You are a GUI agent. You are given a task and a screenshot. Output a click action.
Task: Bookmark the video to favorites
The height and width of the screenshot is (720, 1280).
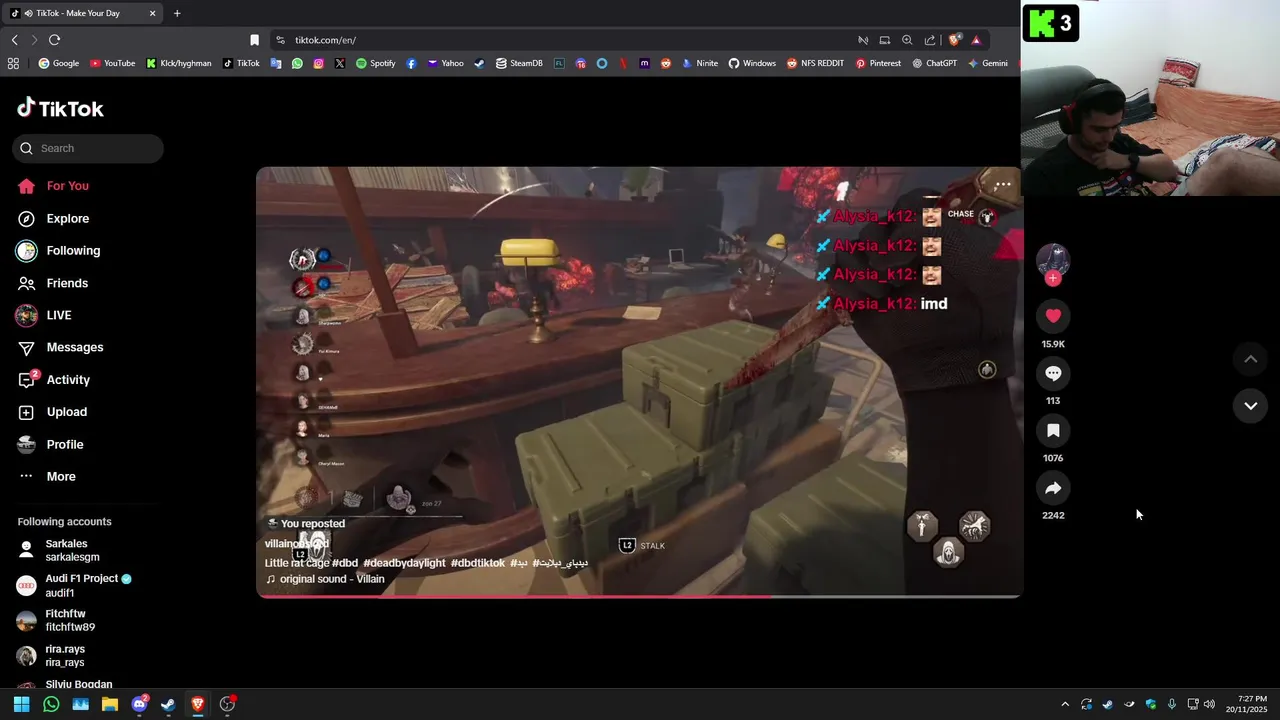click(1053, 431)
